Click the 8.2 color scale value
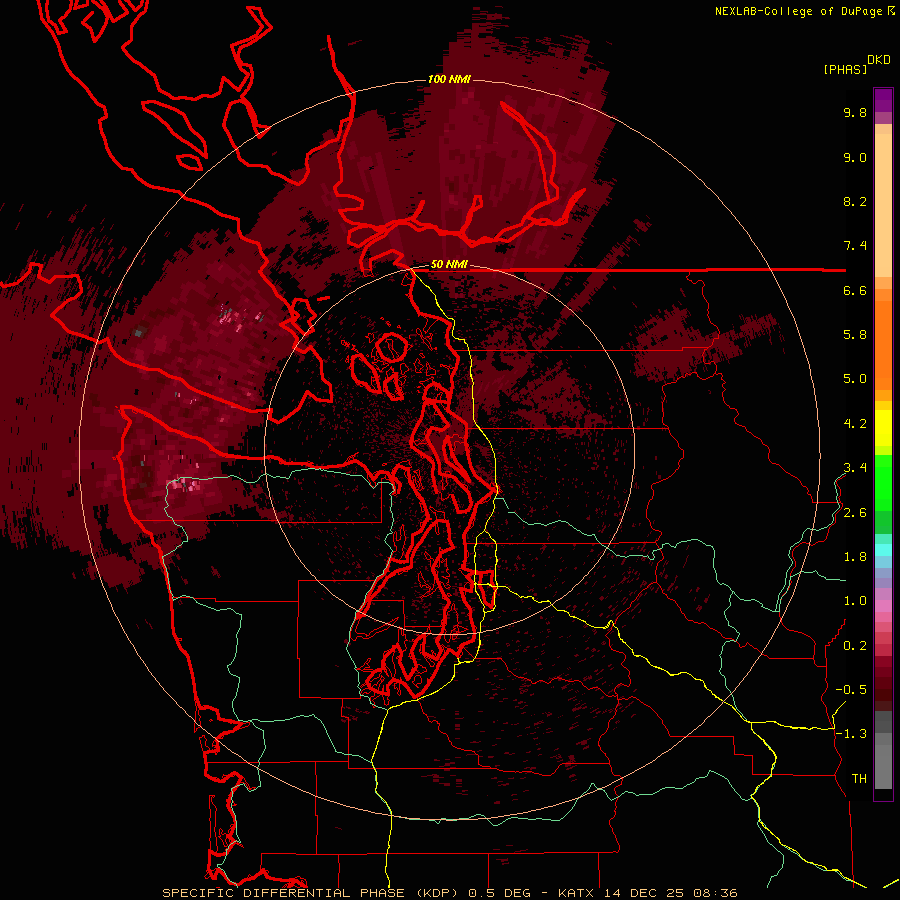The height and width of the screenshot is (900, 900). pyautogui.click(x=855, y=202)
